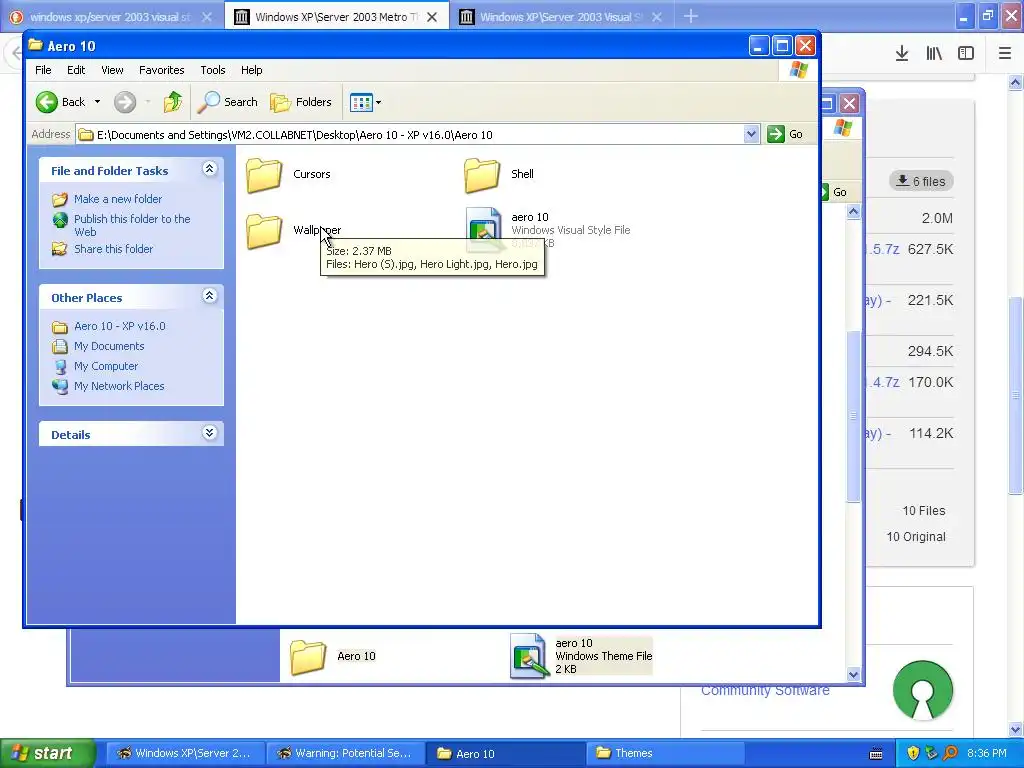
Task: Select Aero 10 folder in background window
Action: pyautogui.click(x=308, y=656)
